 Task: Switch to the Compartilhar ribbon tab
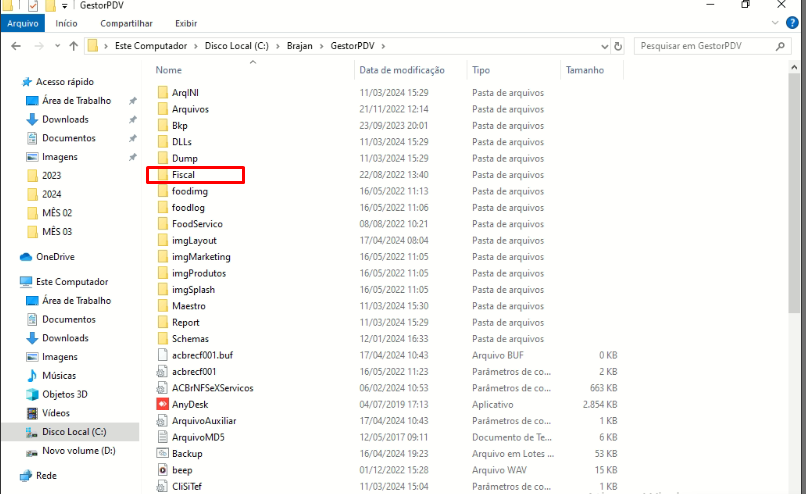(126, 23)
